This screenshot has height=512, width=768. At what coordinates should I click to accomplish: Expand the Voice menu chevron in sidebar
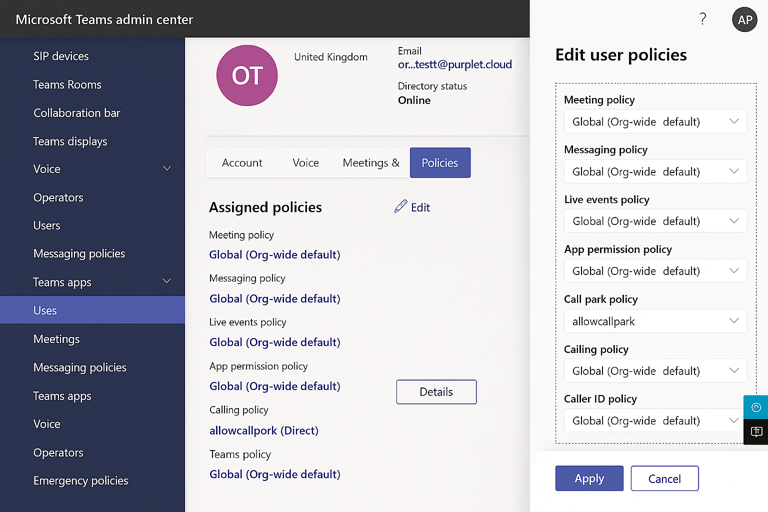pos(167,169)
